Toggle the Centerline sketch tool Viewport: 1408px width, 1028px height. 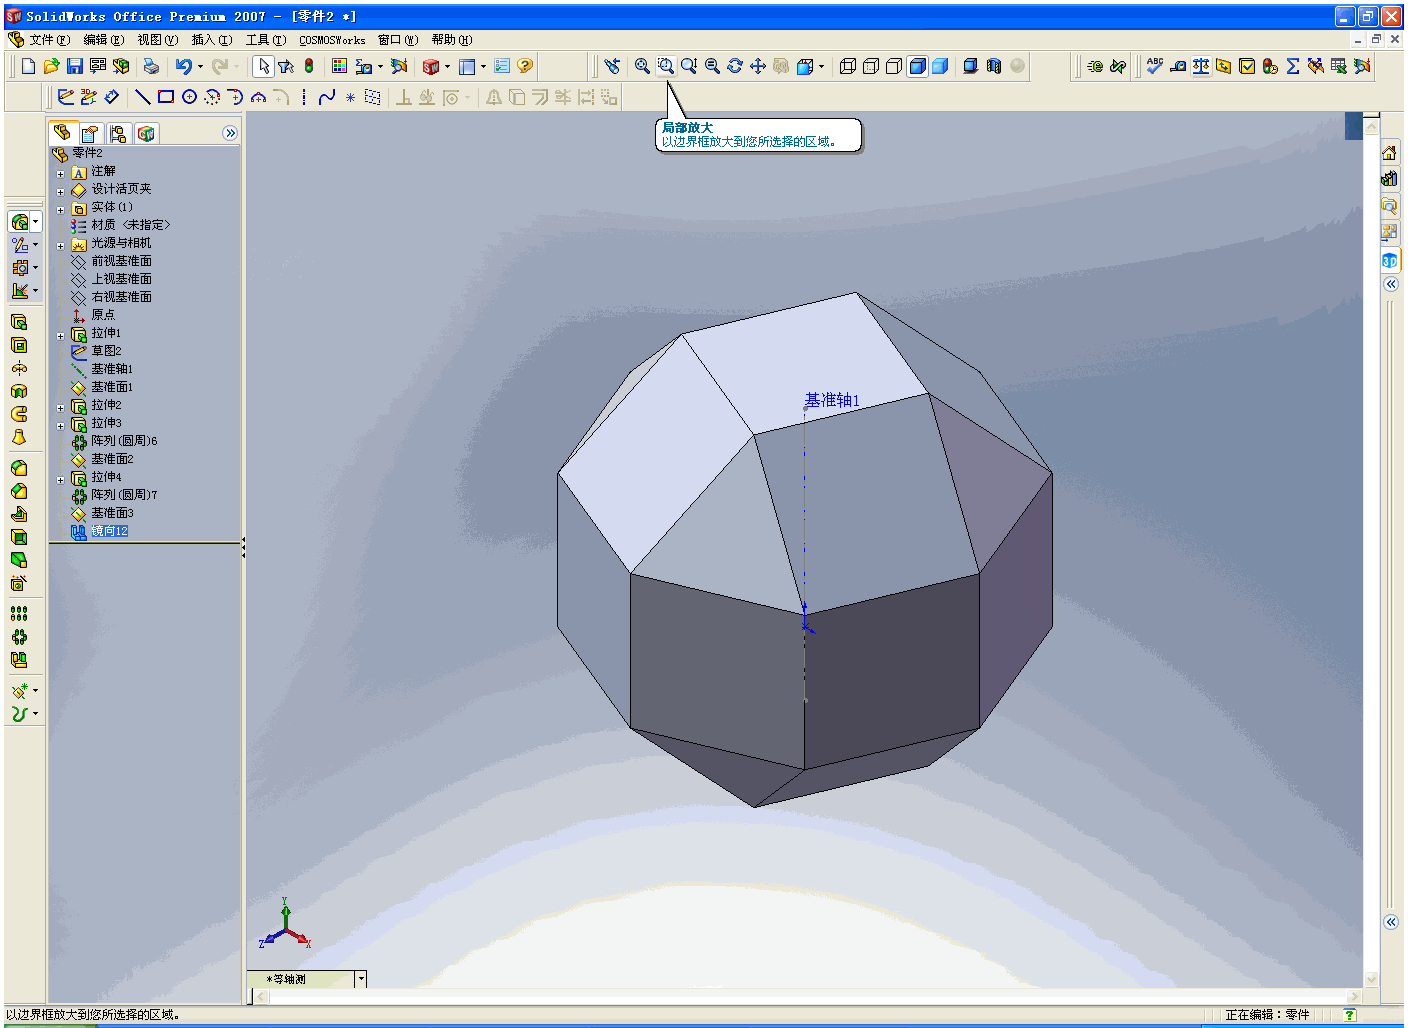click(x=304, y=97)
